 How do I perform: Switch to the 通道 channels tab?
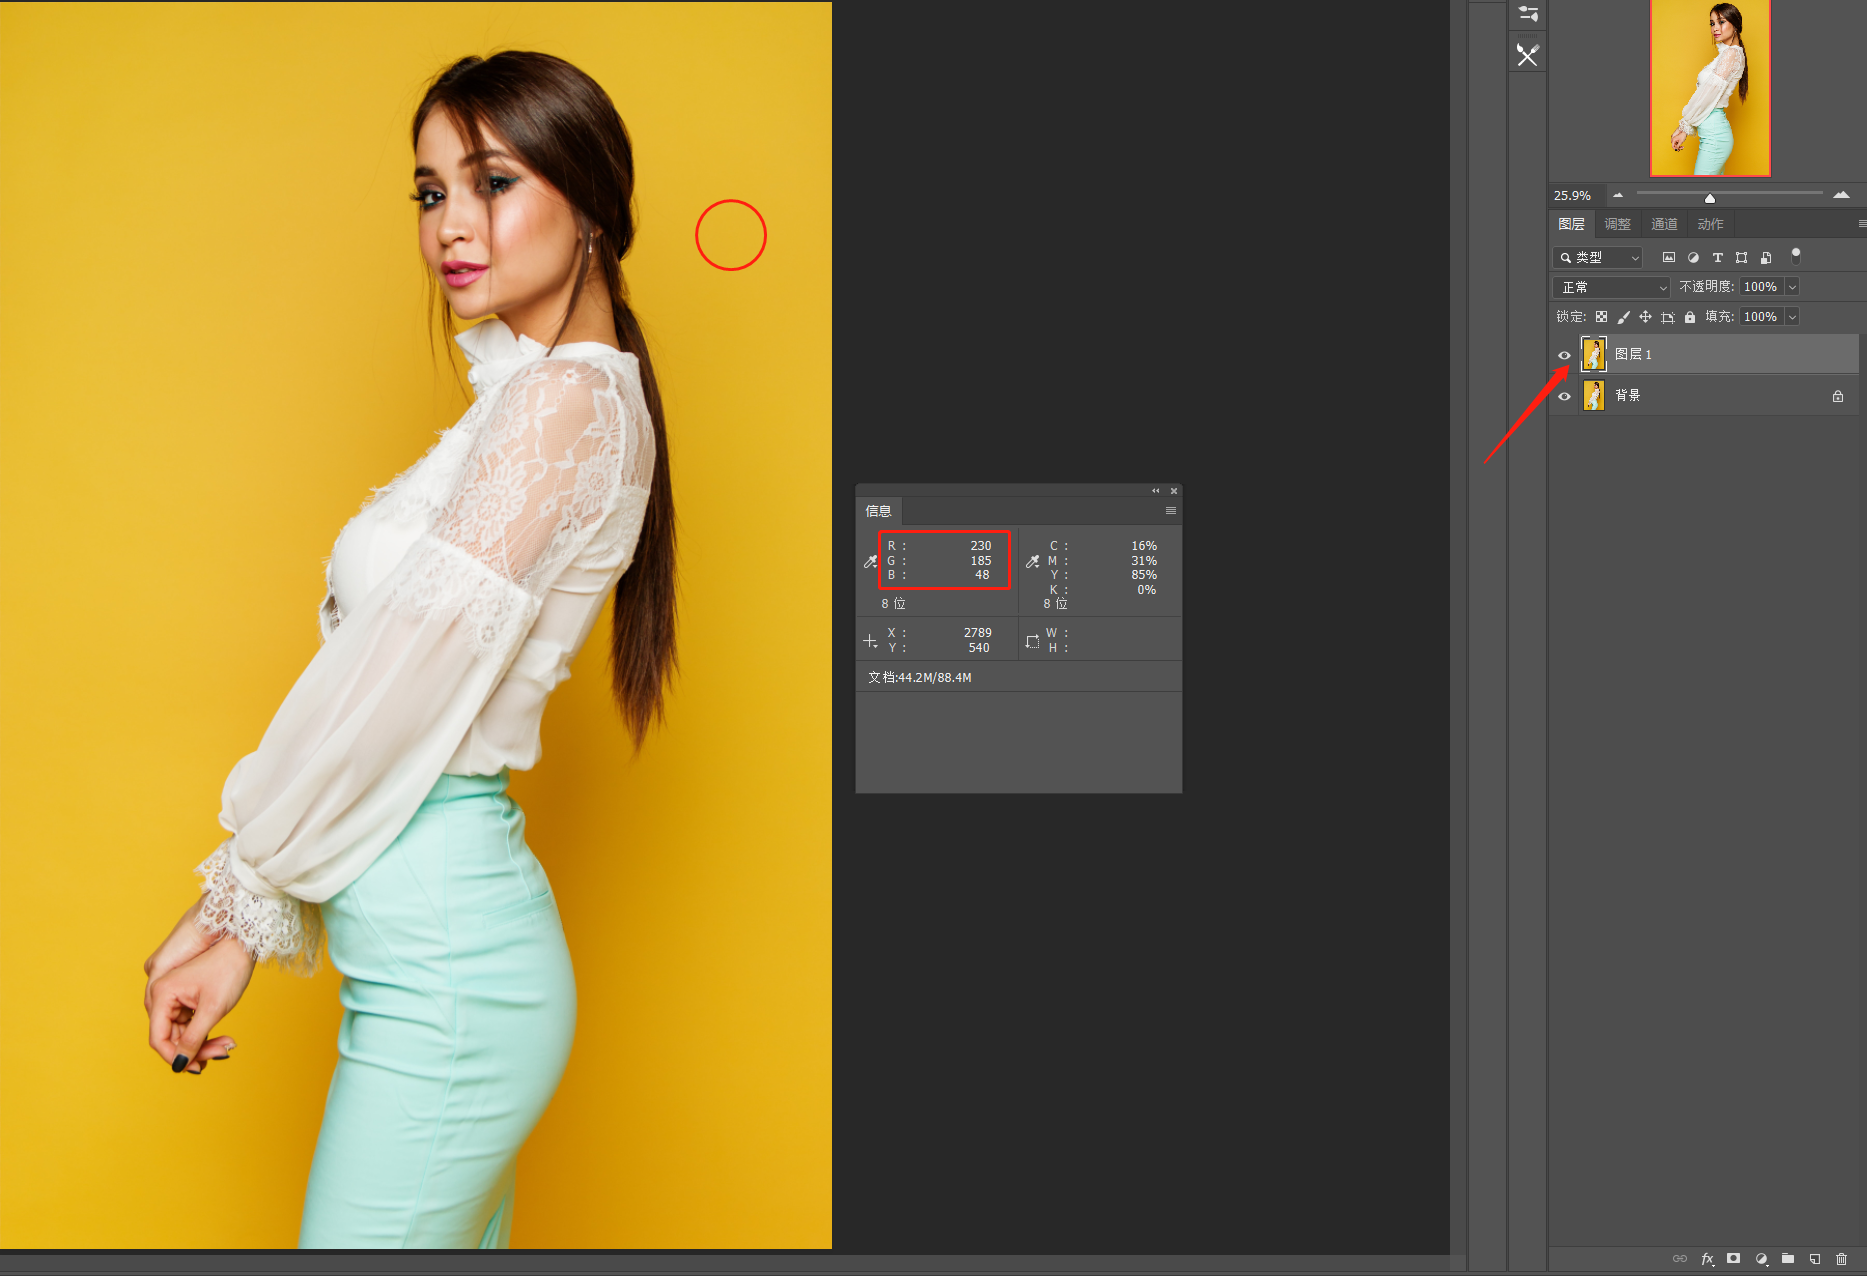(x=1664, y=224)
